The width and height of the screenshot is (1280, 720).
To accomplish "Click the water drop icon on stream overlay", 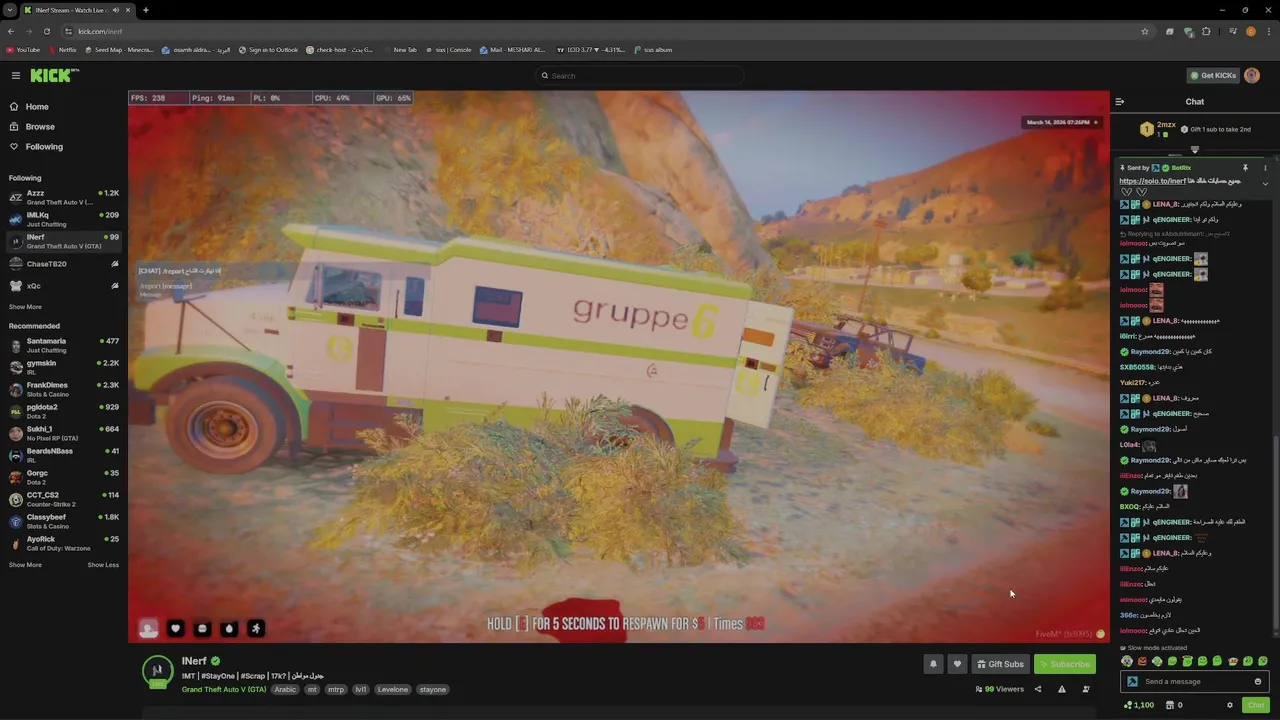I will pos(229,628).
